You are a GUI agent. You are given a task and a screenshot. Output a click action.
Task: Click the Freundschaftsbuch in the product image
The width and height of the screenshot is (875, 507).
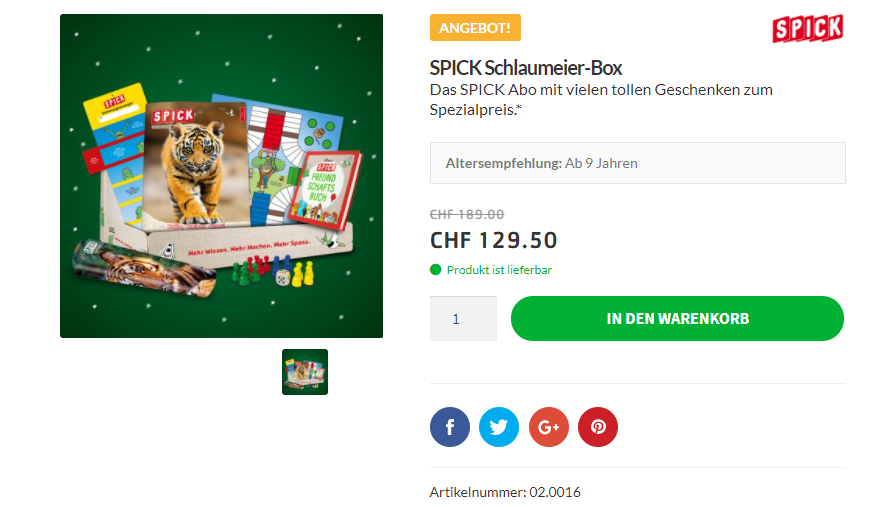pyautogui.click(x=324, y=190)
